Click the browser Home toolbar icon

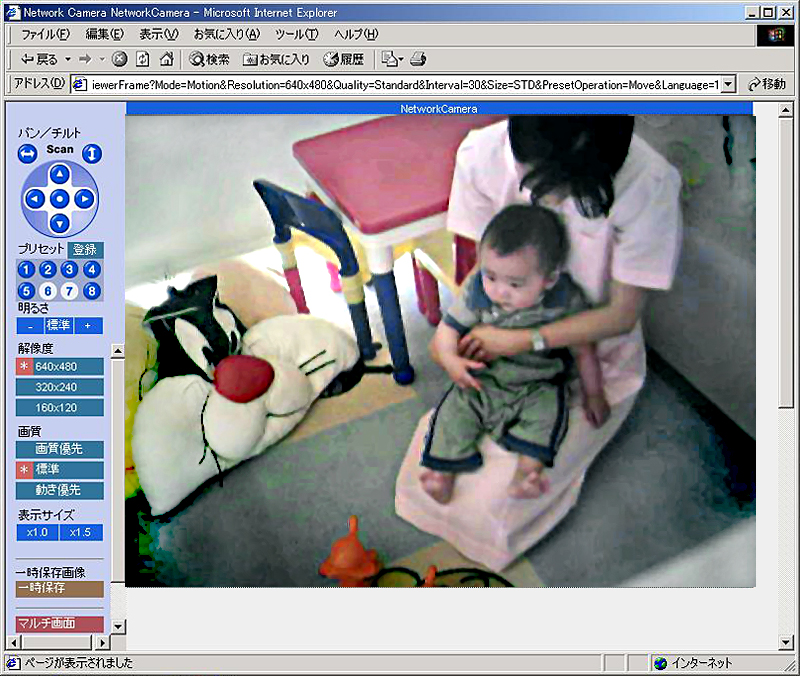click(x=167, y=59)
